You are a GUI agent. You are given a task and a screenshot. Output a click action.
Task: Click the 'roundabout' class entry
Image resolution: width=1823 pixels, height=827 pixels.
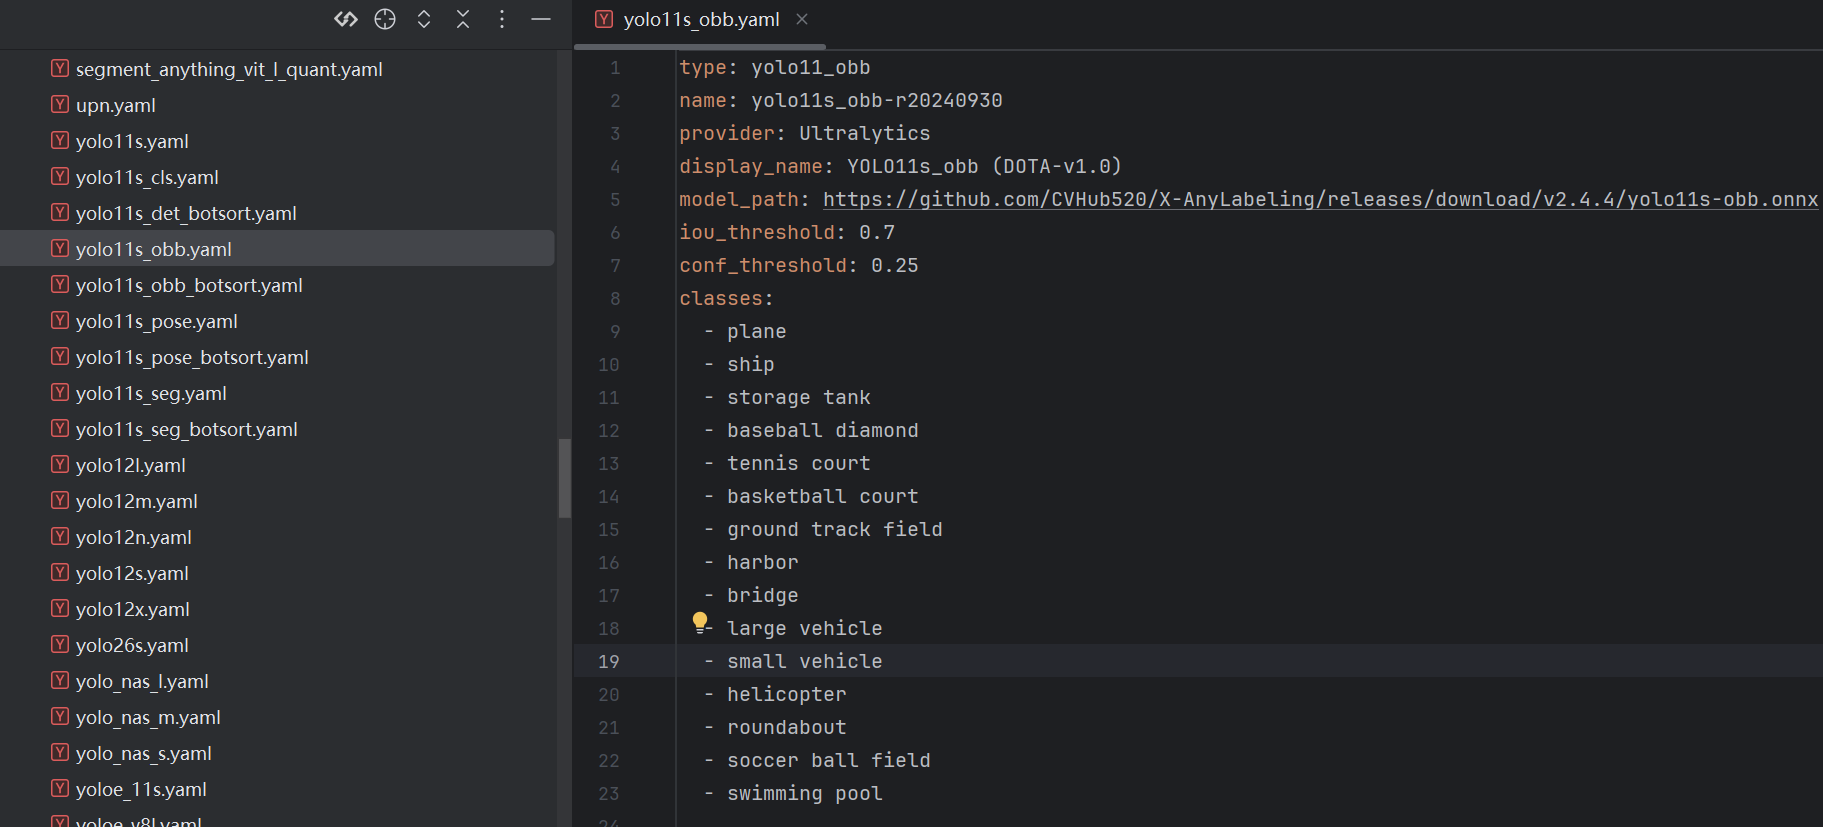click(x=787, y=727)
